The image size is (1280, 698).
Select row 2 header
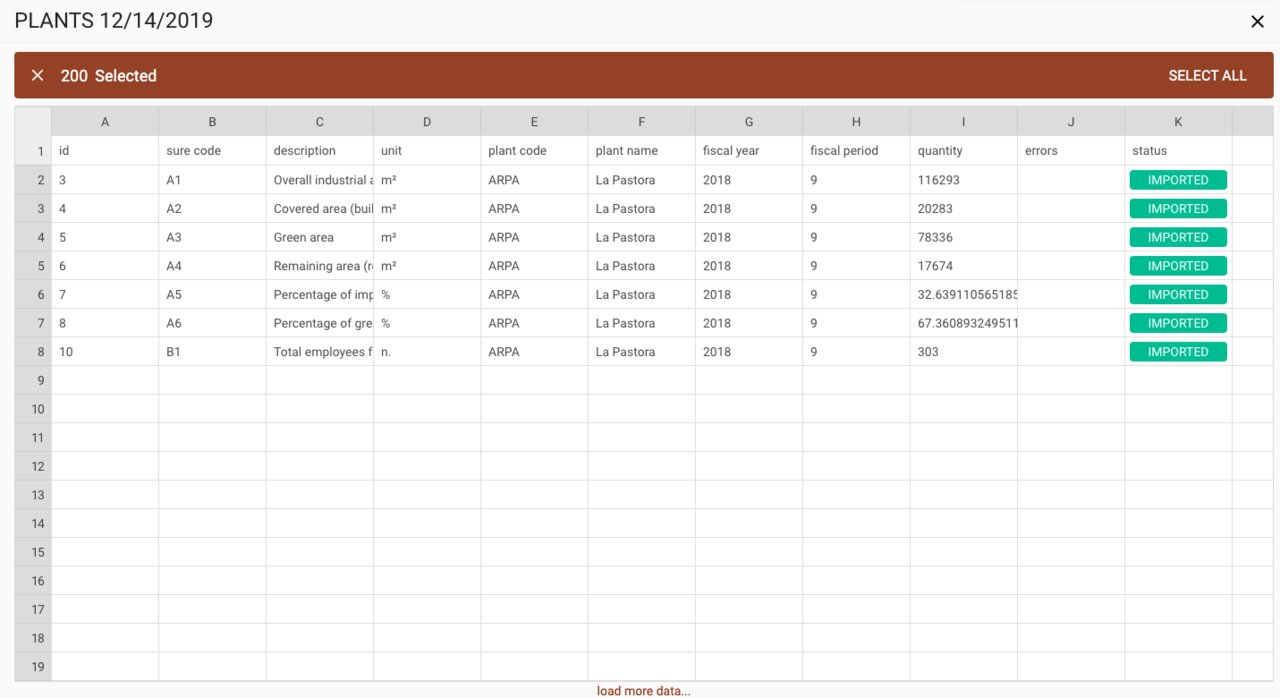33,180
